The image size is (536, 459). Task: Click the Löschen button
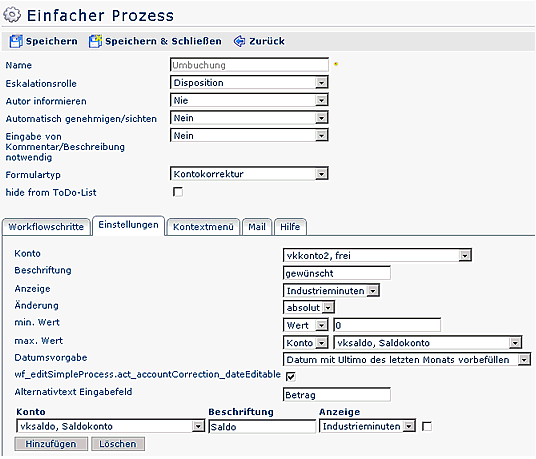tap(118, 444)
